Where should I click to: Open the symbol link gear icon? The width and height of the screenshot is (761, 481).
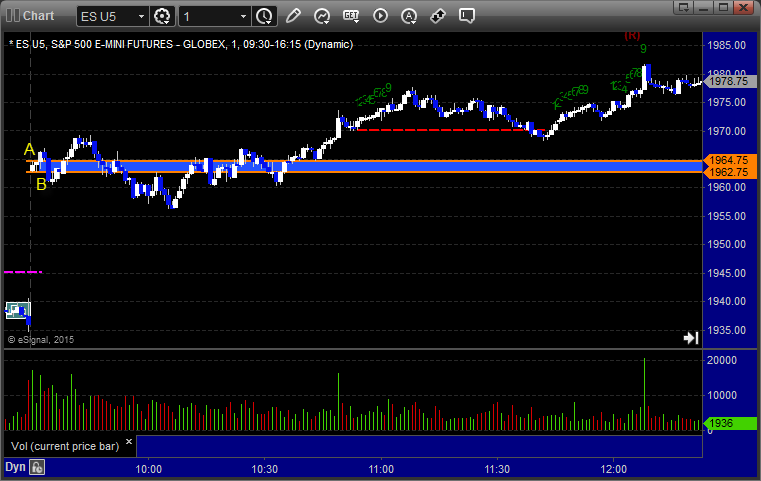164,16
